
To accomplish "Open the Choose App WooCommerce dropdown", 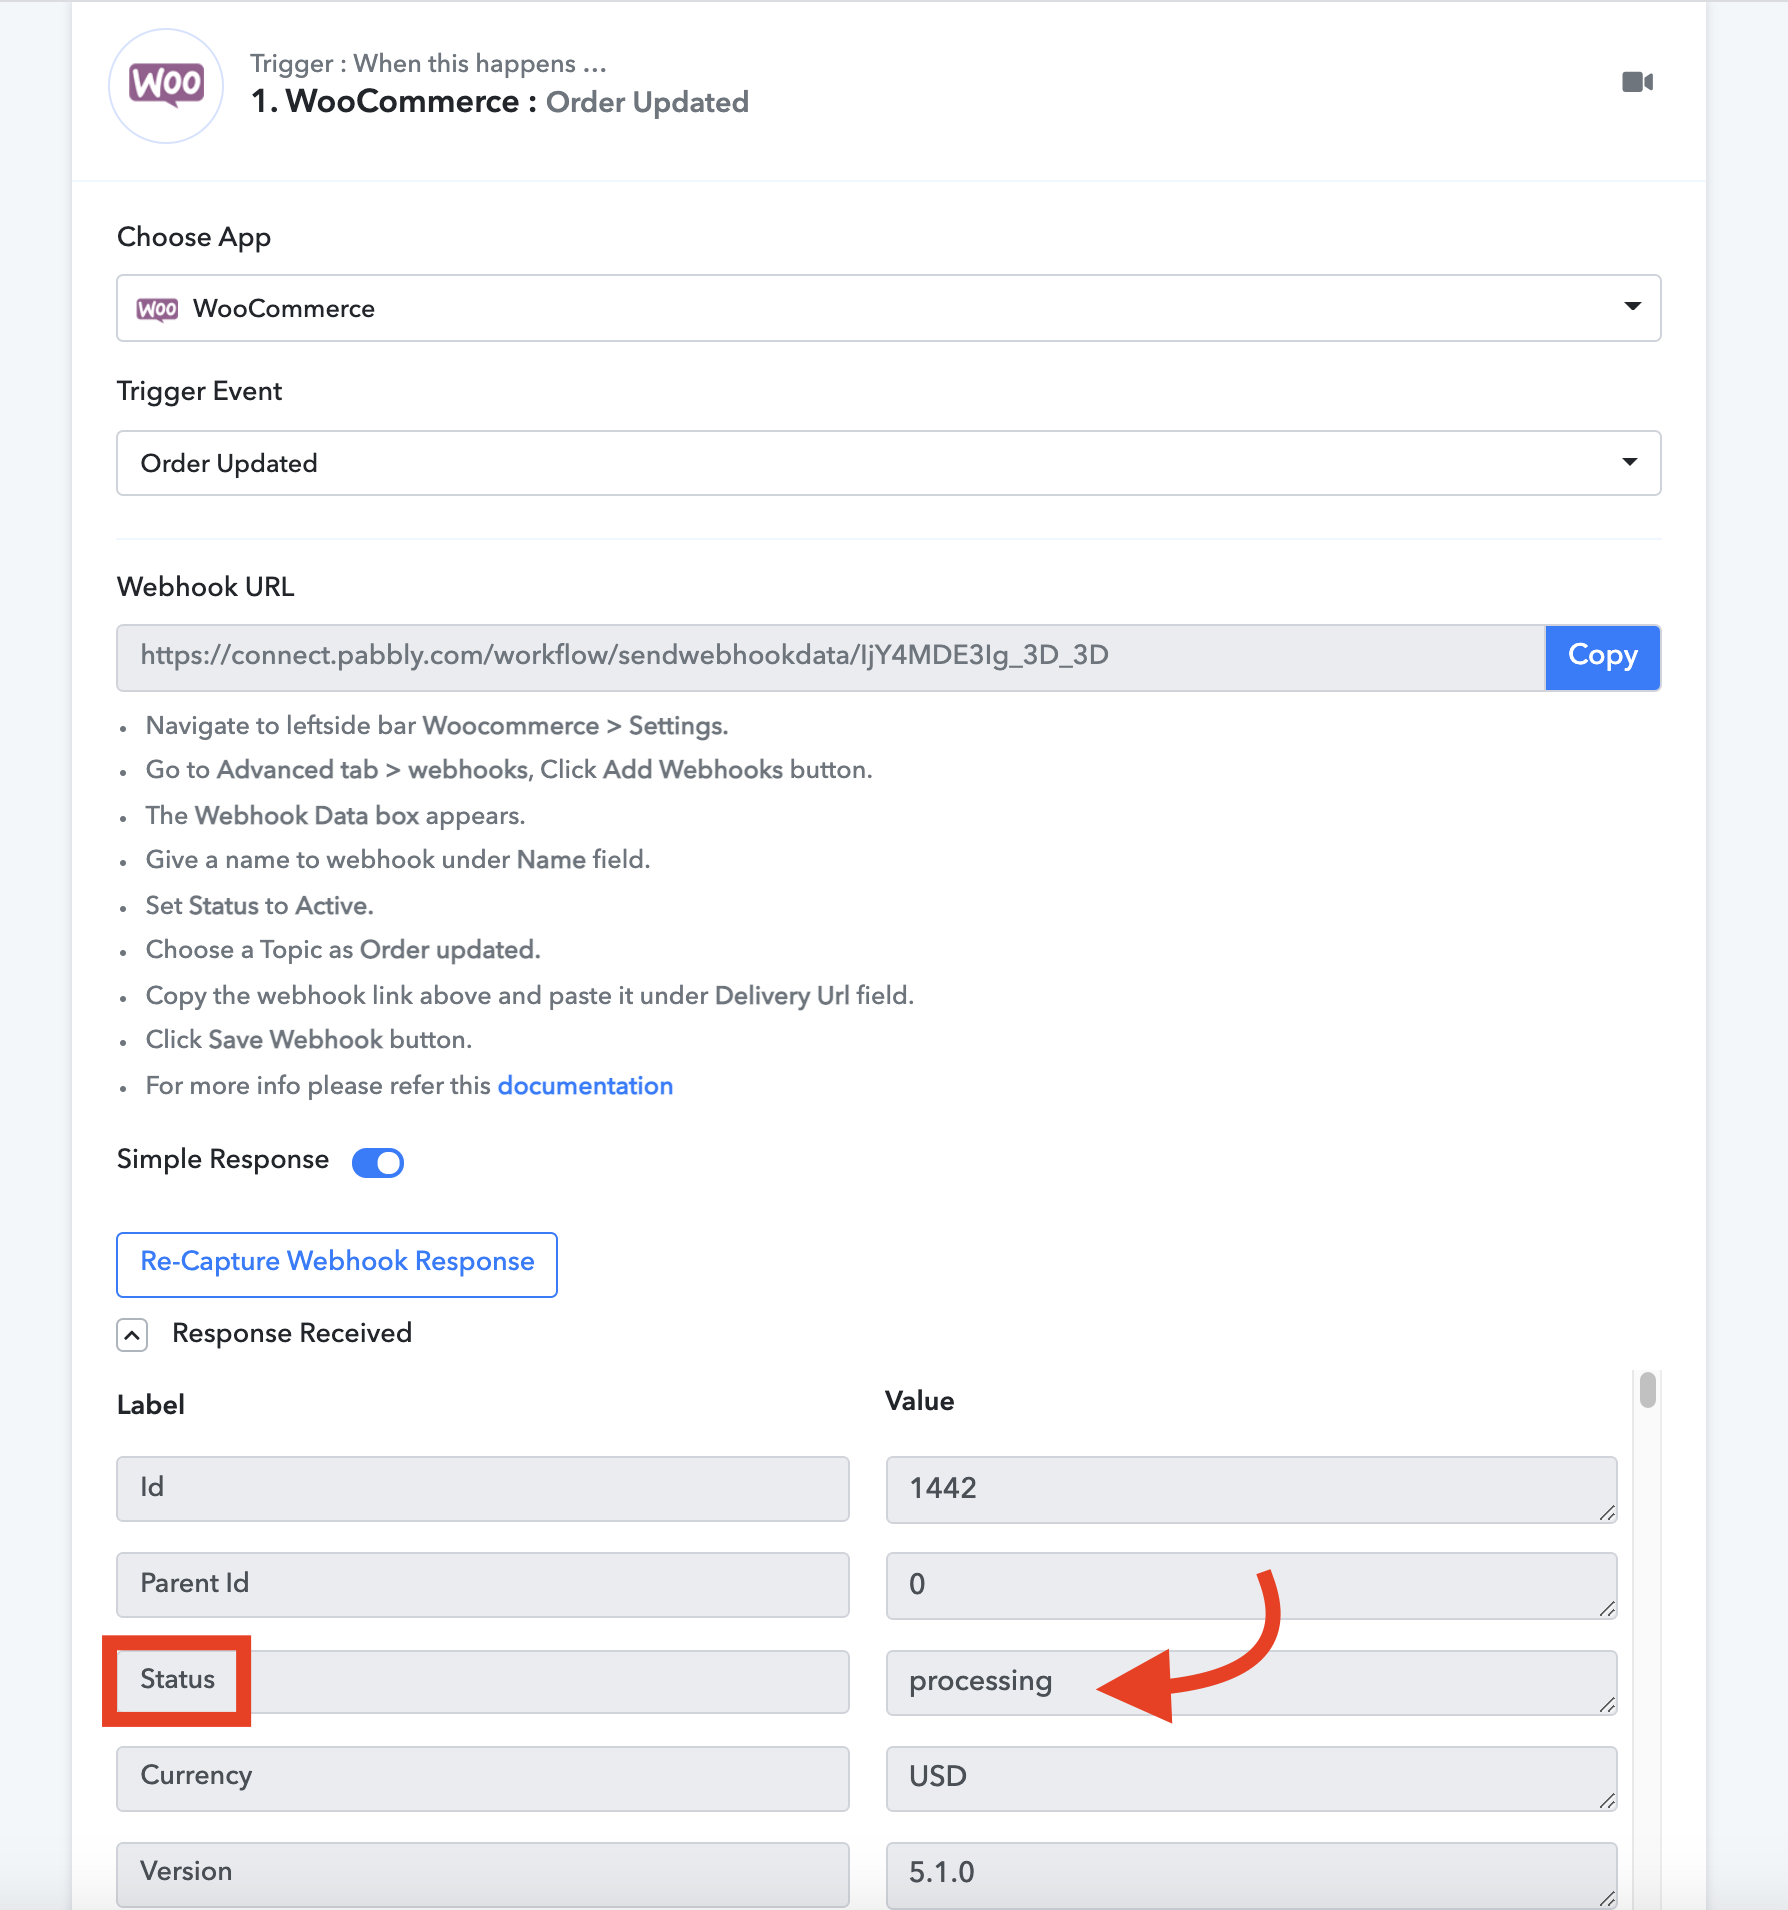I will click(889, 308).
